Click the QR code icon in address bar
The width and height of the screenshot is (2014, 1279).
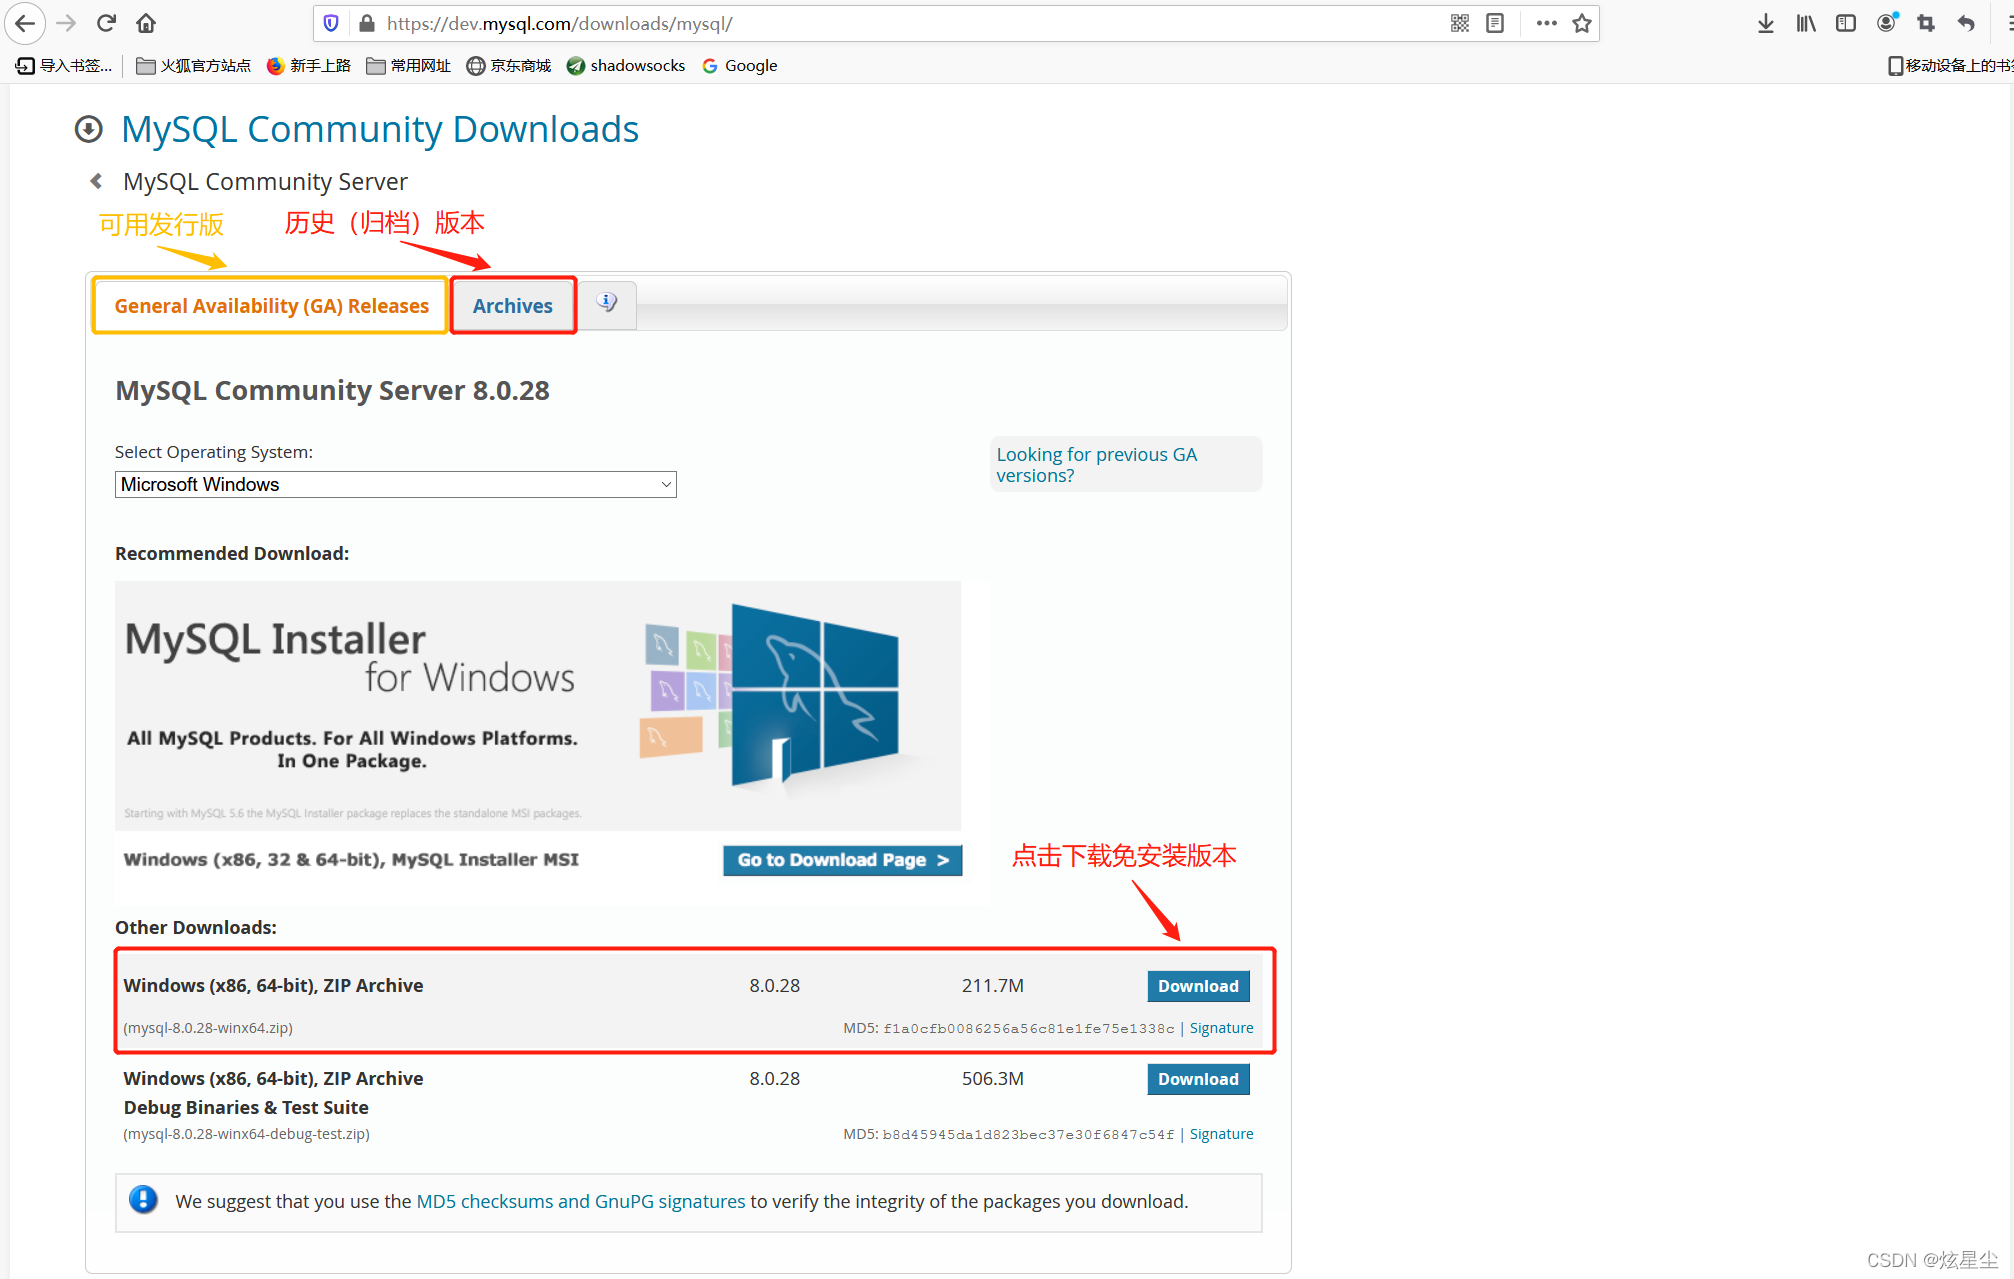coord(1460,23)
